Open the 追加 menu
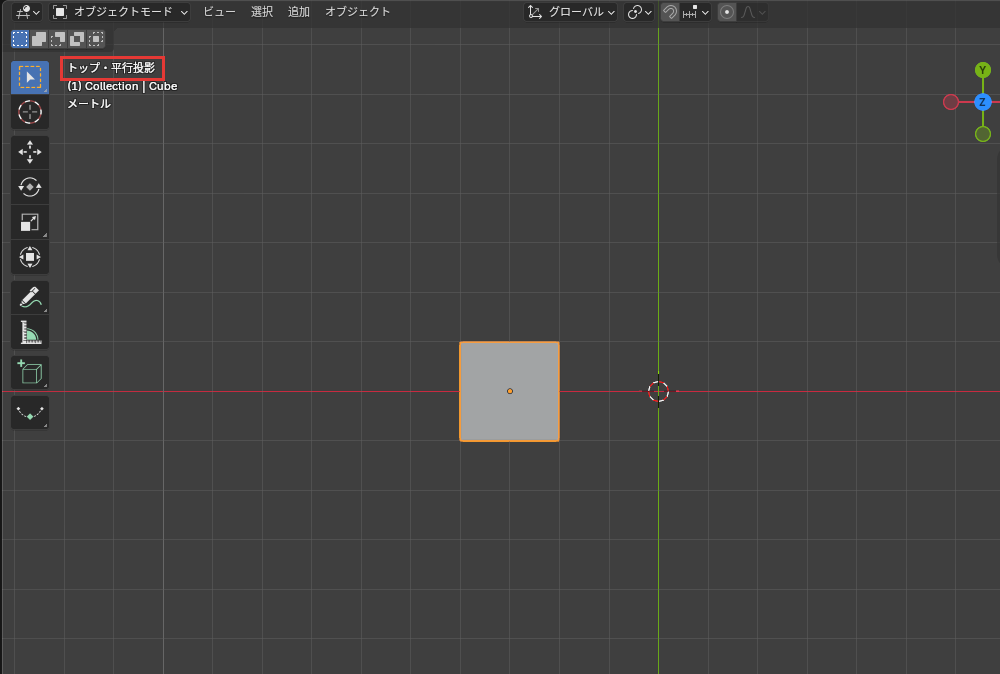Viewport: 1000px width, 674px height. pyautogui.click(x=298, y=12)
